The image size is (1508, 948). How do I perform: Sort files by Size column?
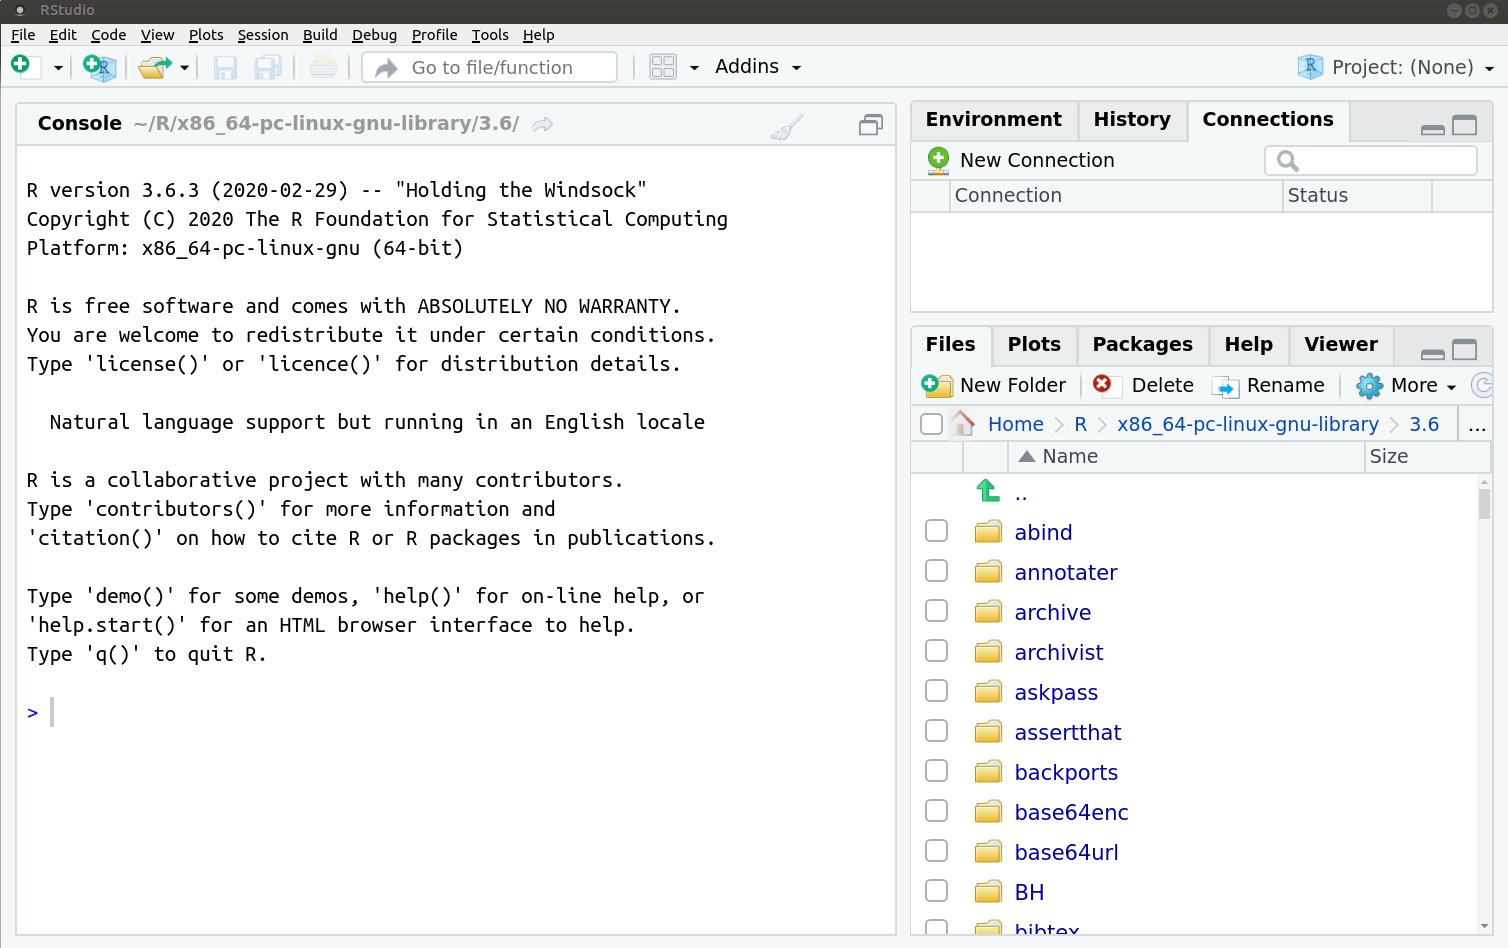pos(1427,456)
